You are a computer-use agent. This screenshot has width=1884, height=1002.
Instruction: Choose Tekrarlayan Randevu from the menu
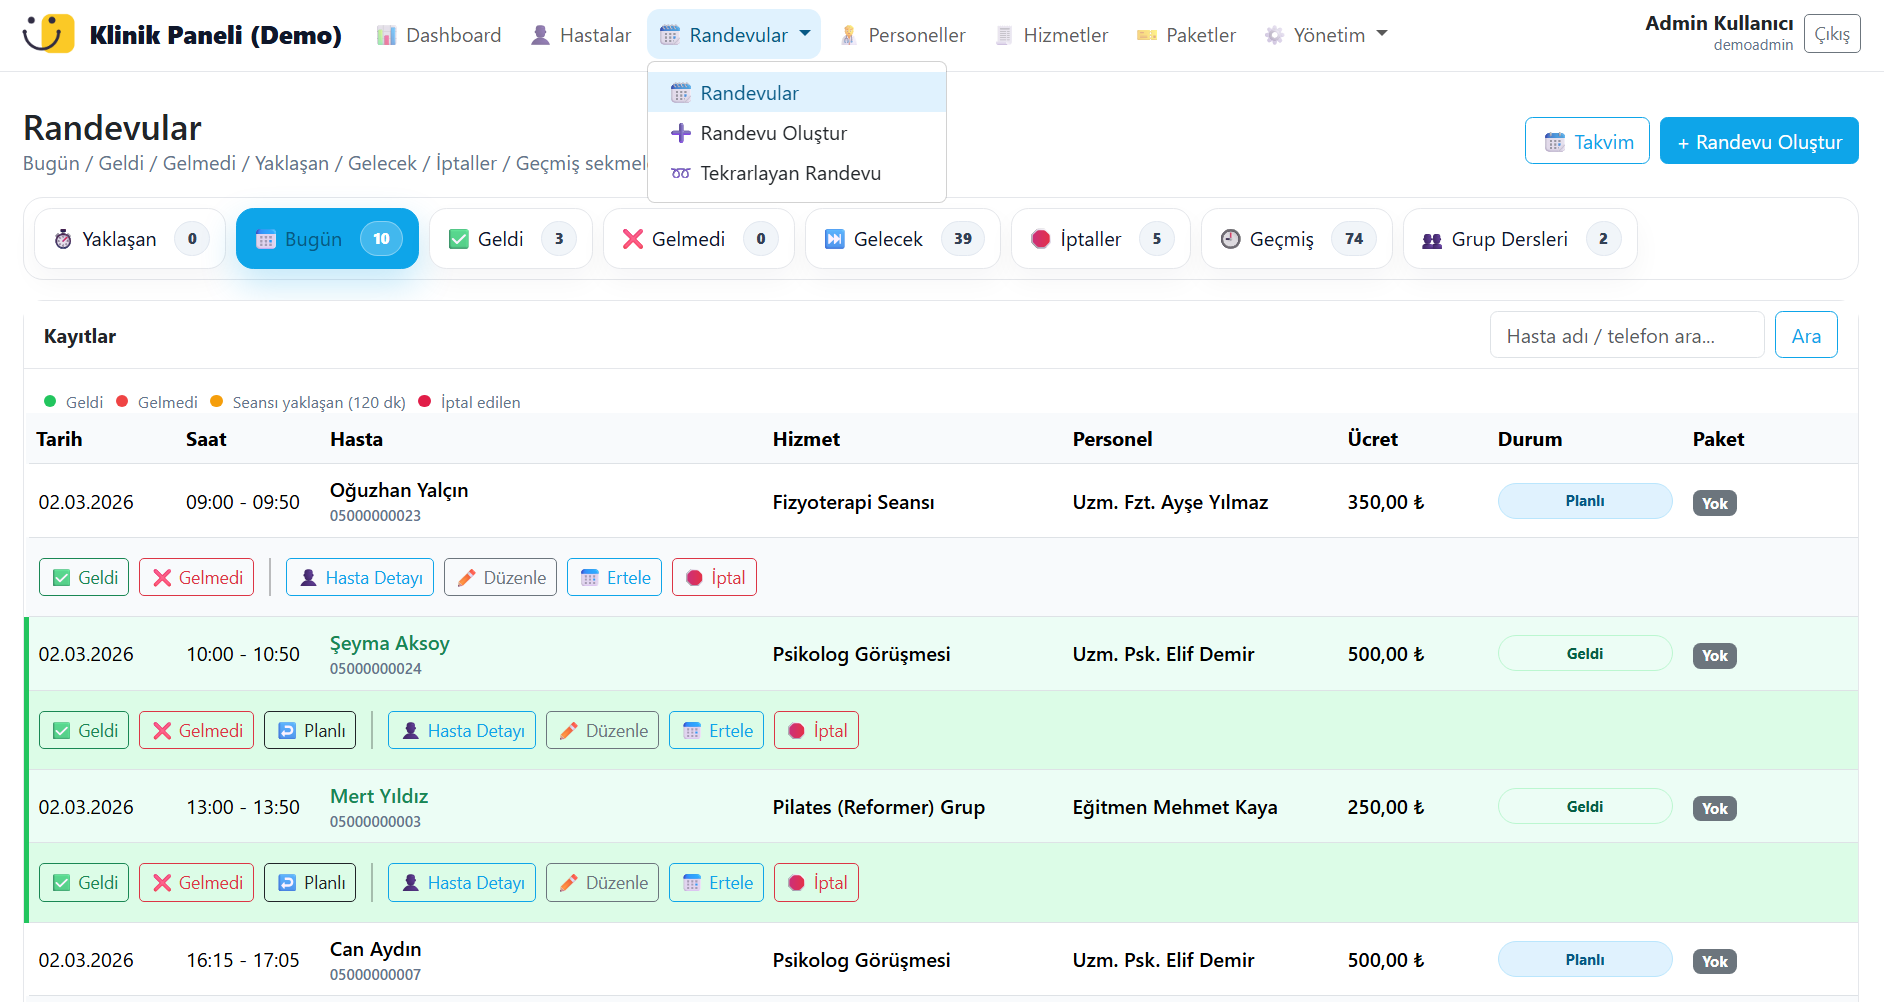point(789,173)
